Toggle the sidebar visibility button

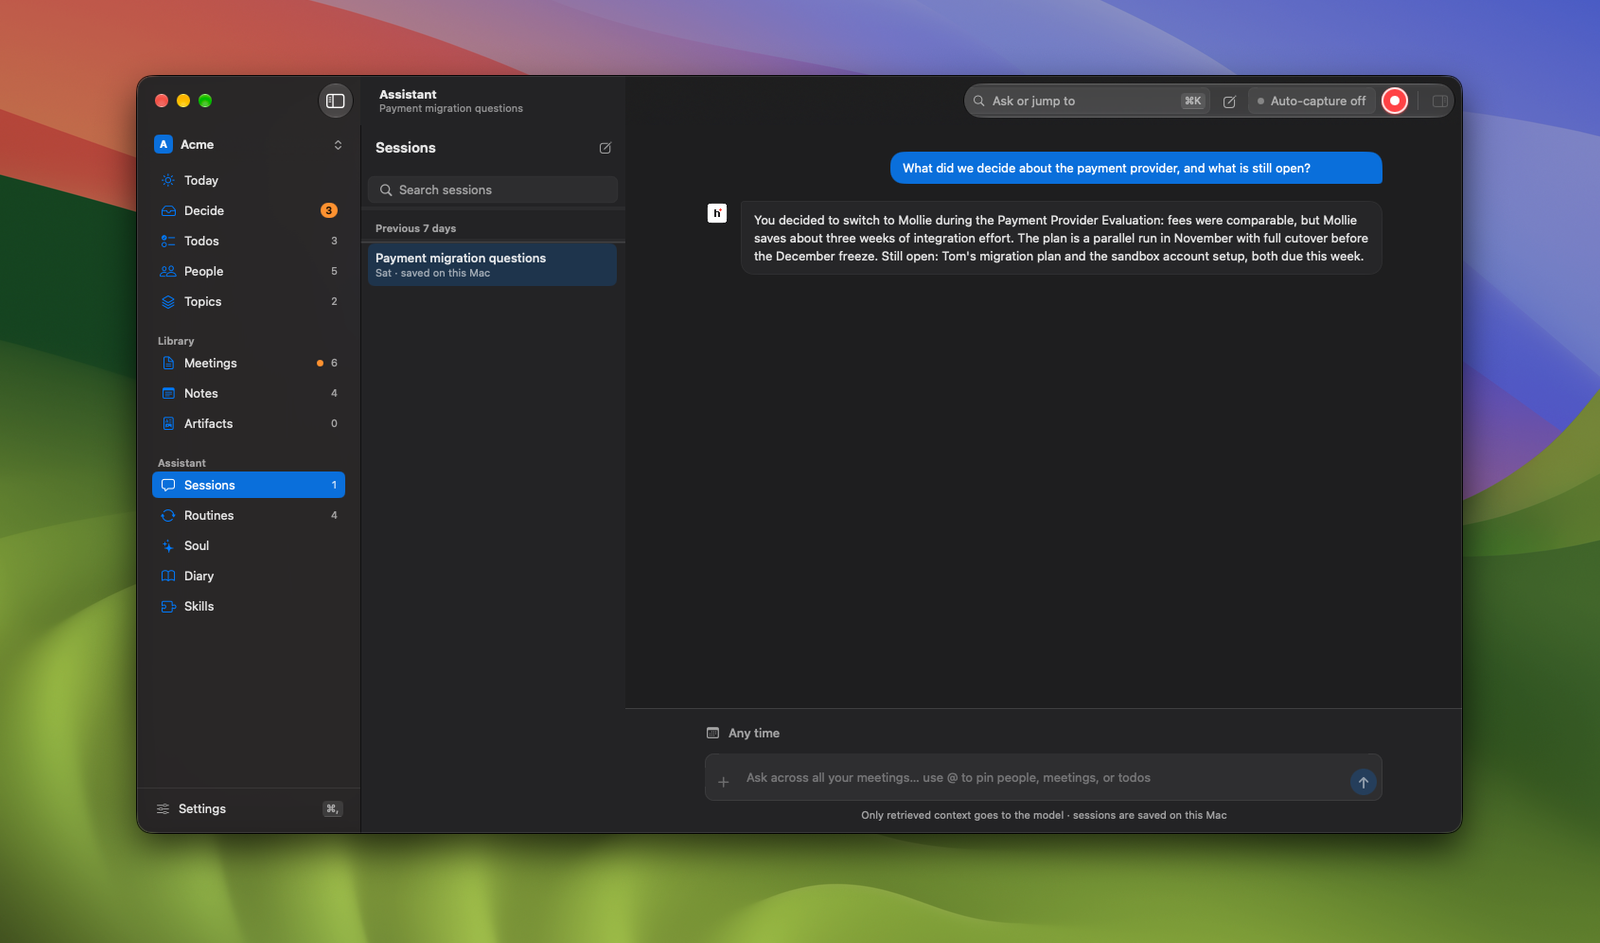tap(335, 101)
